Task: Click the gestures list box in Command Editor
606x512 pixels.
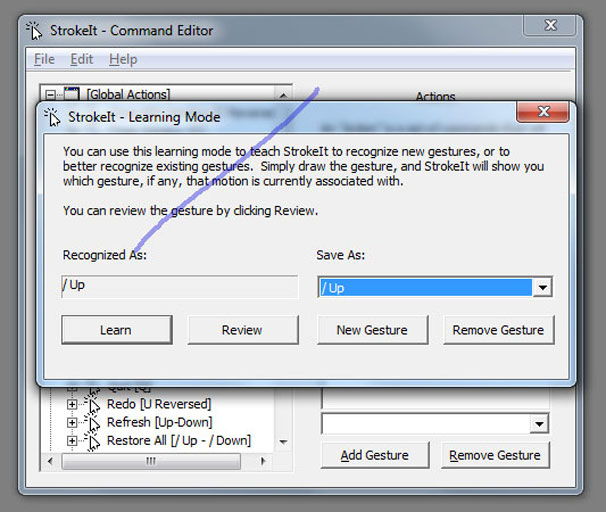Action: 435,398
